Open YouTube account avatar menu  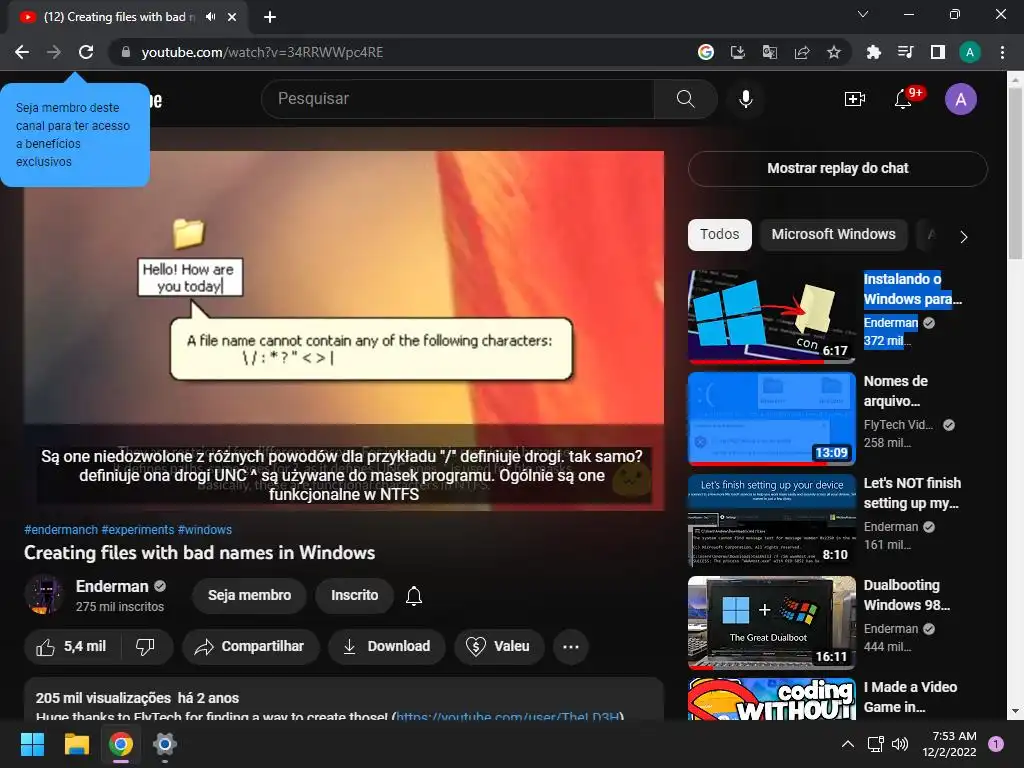click(961, 99)
